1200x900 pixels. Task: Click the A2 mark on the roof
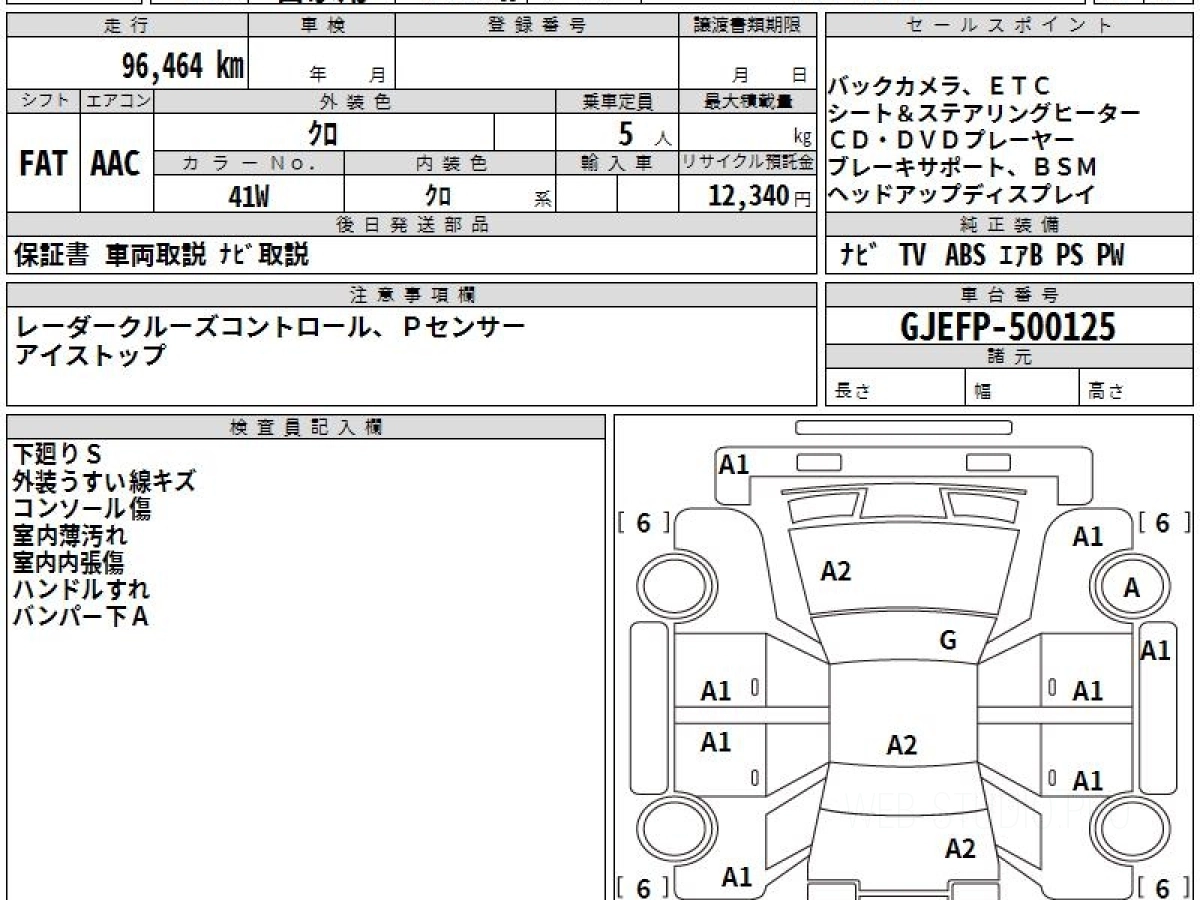pyautogui.click(x=902, y=745)
